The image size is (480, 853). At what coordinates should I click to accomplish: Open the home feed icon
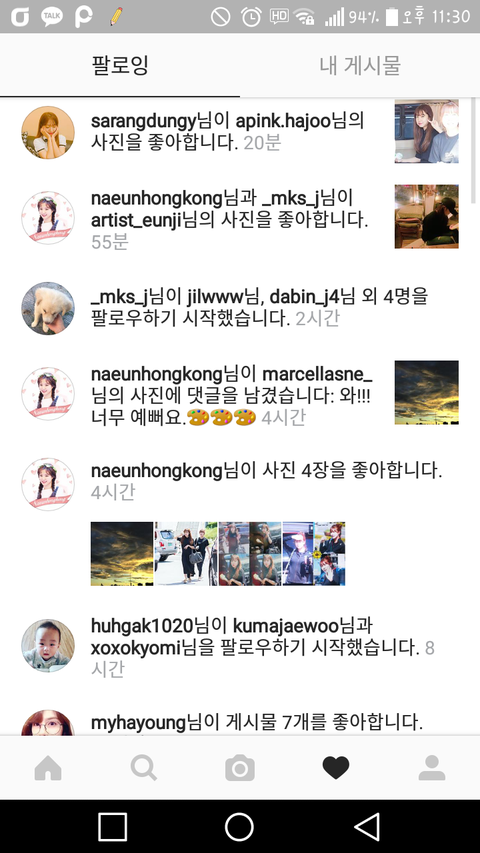48,768
